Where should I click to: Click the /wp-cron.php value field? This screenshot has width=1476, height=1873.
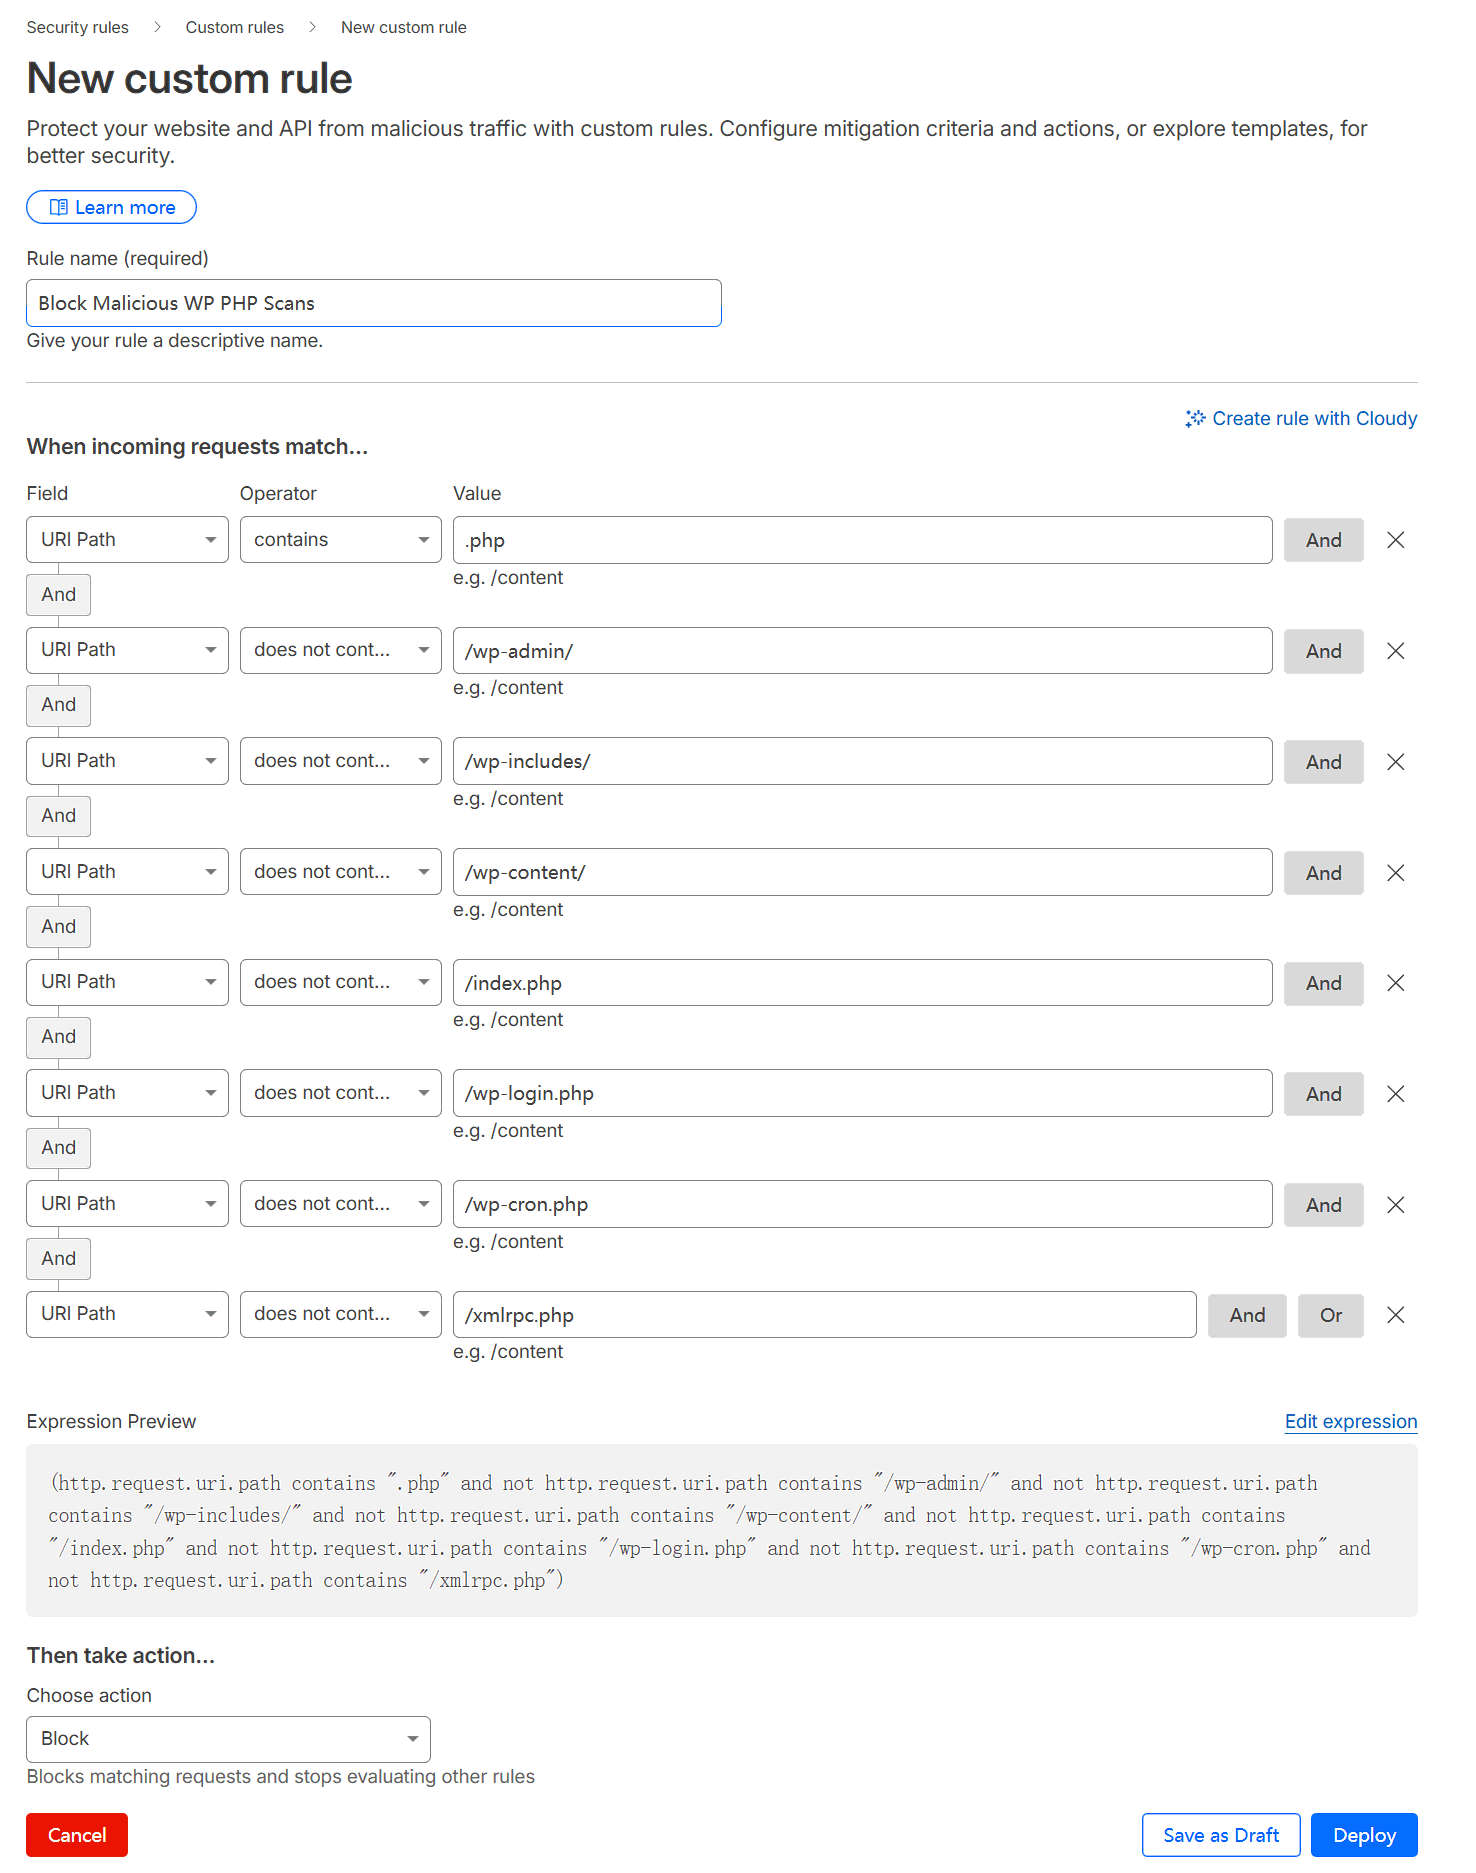(862, 1204)
